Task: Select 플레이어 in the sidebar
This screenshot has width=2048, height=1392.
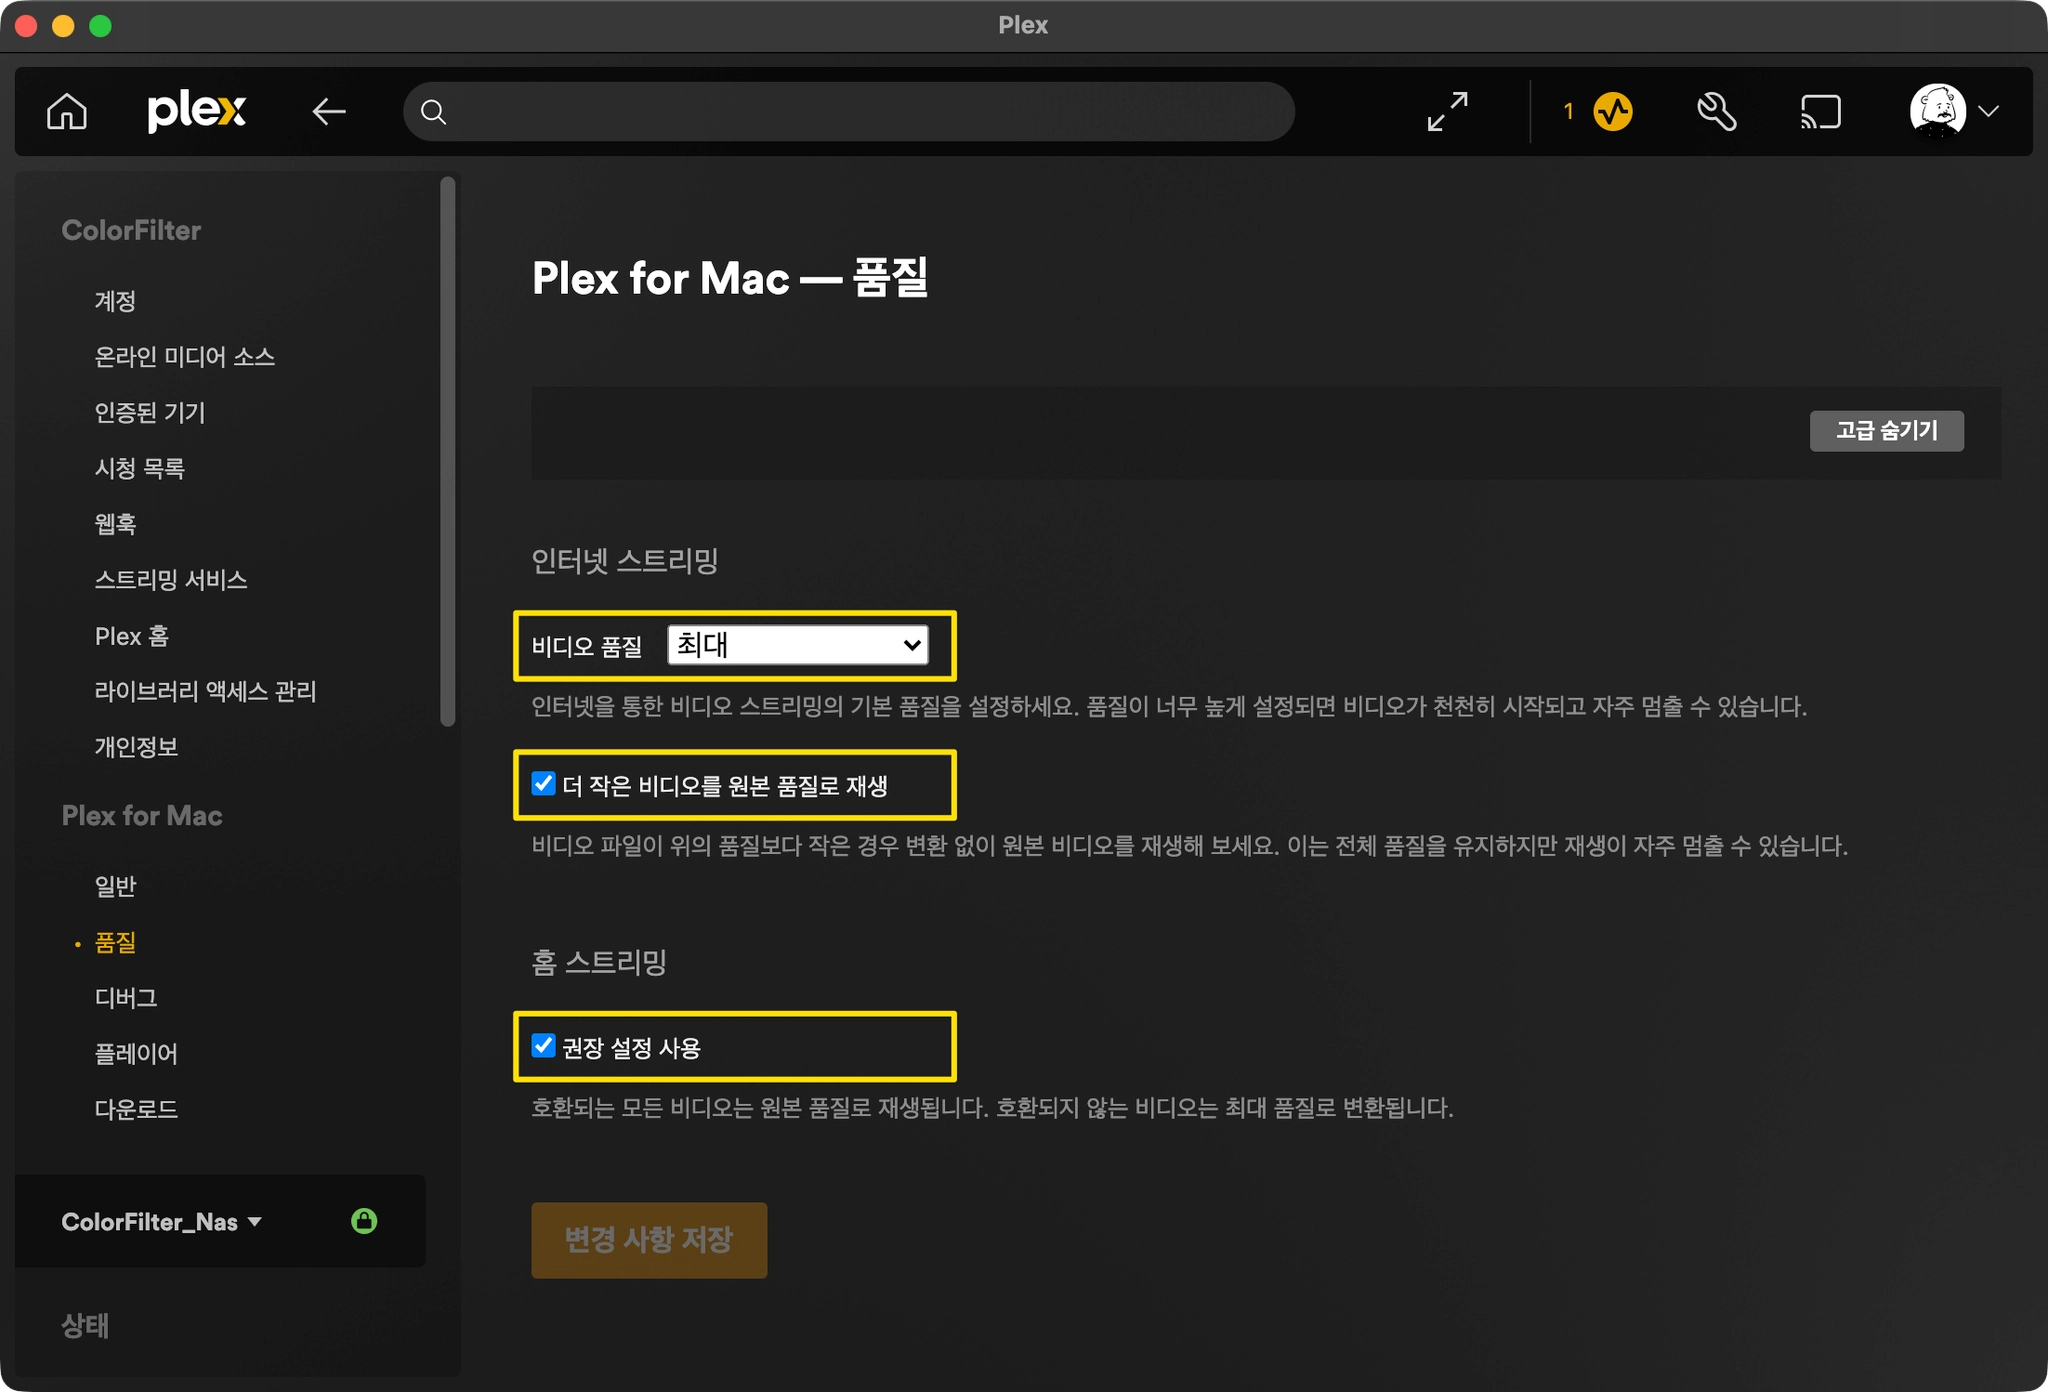Action: coord(136,1053)
